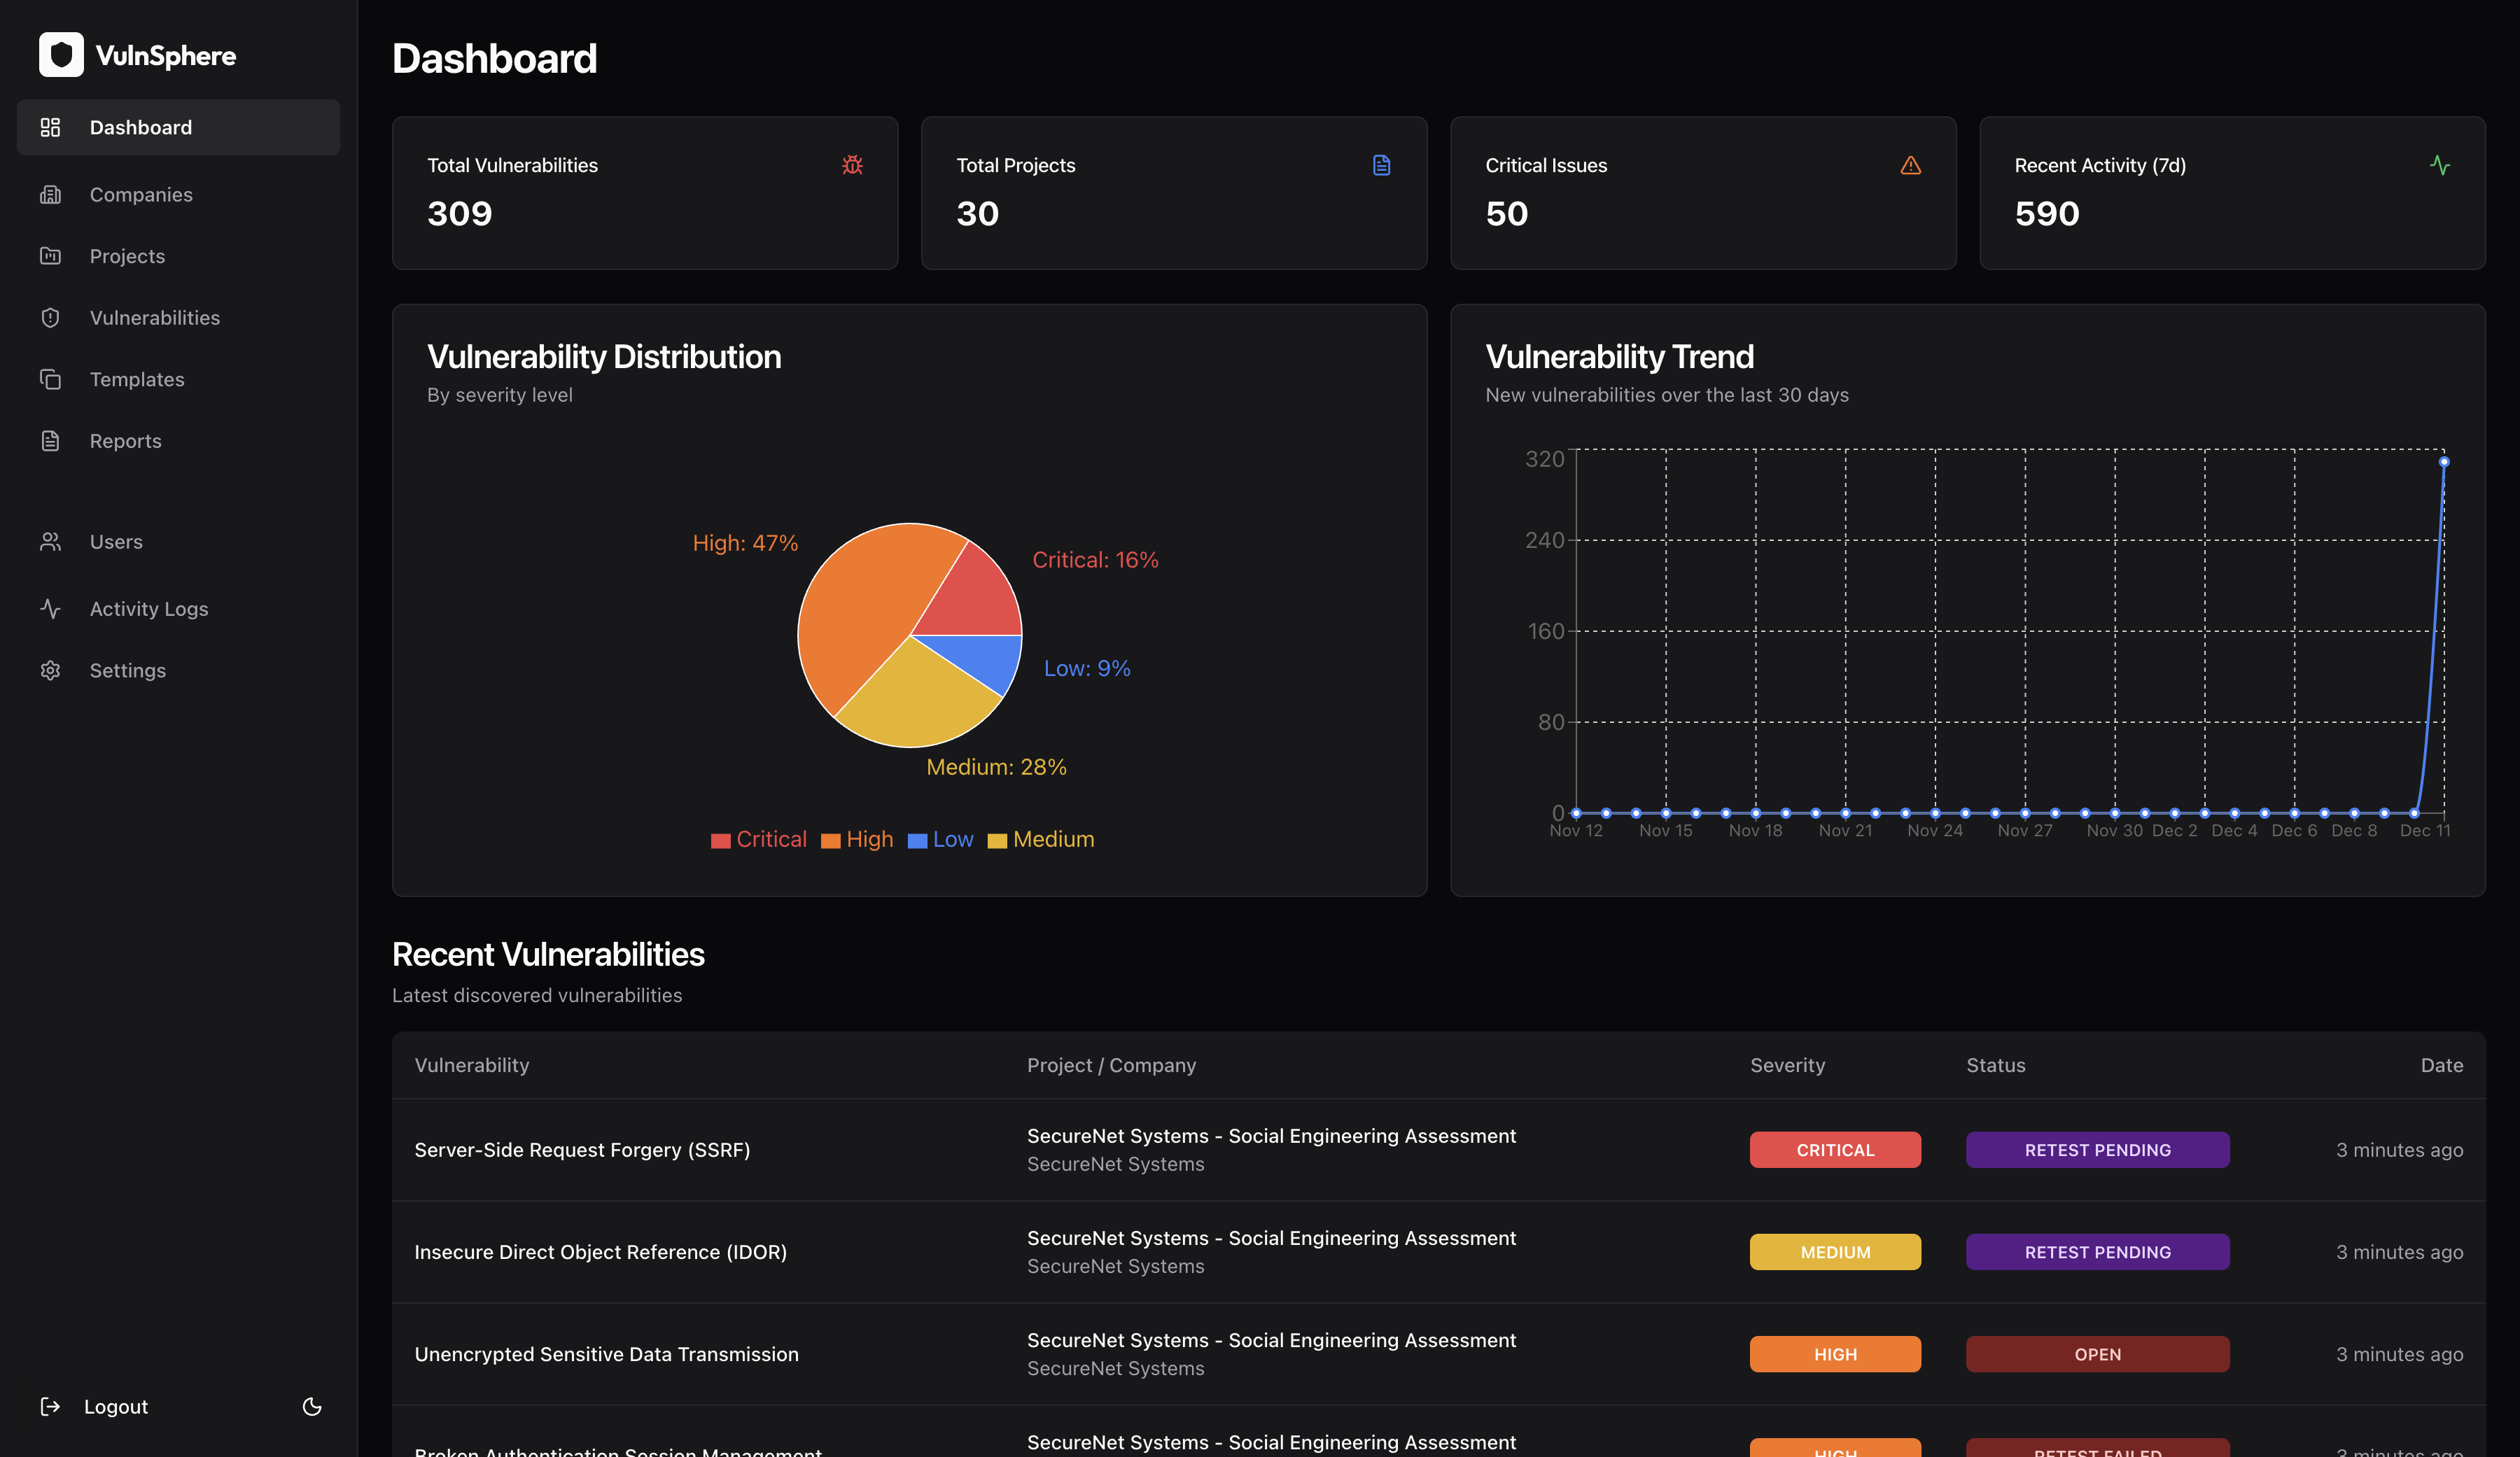Screen dimensions: 2520x1457
Task: Click RETEST PENDING badge on SSRF row
Action: pos(2097,1150)
